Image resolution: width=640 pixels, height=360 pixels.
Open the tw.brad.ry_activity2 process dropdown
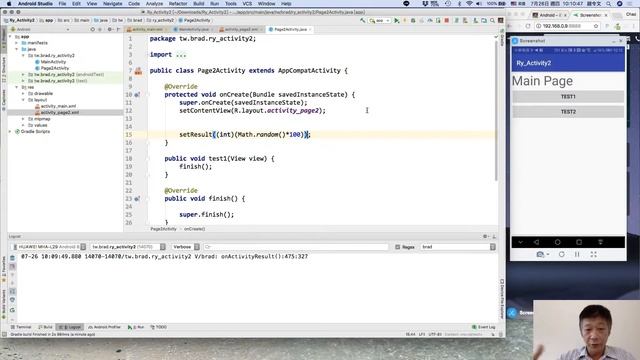pos(128,247)
